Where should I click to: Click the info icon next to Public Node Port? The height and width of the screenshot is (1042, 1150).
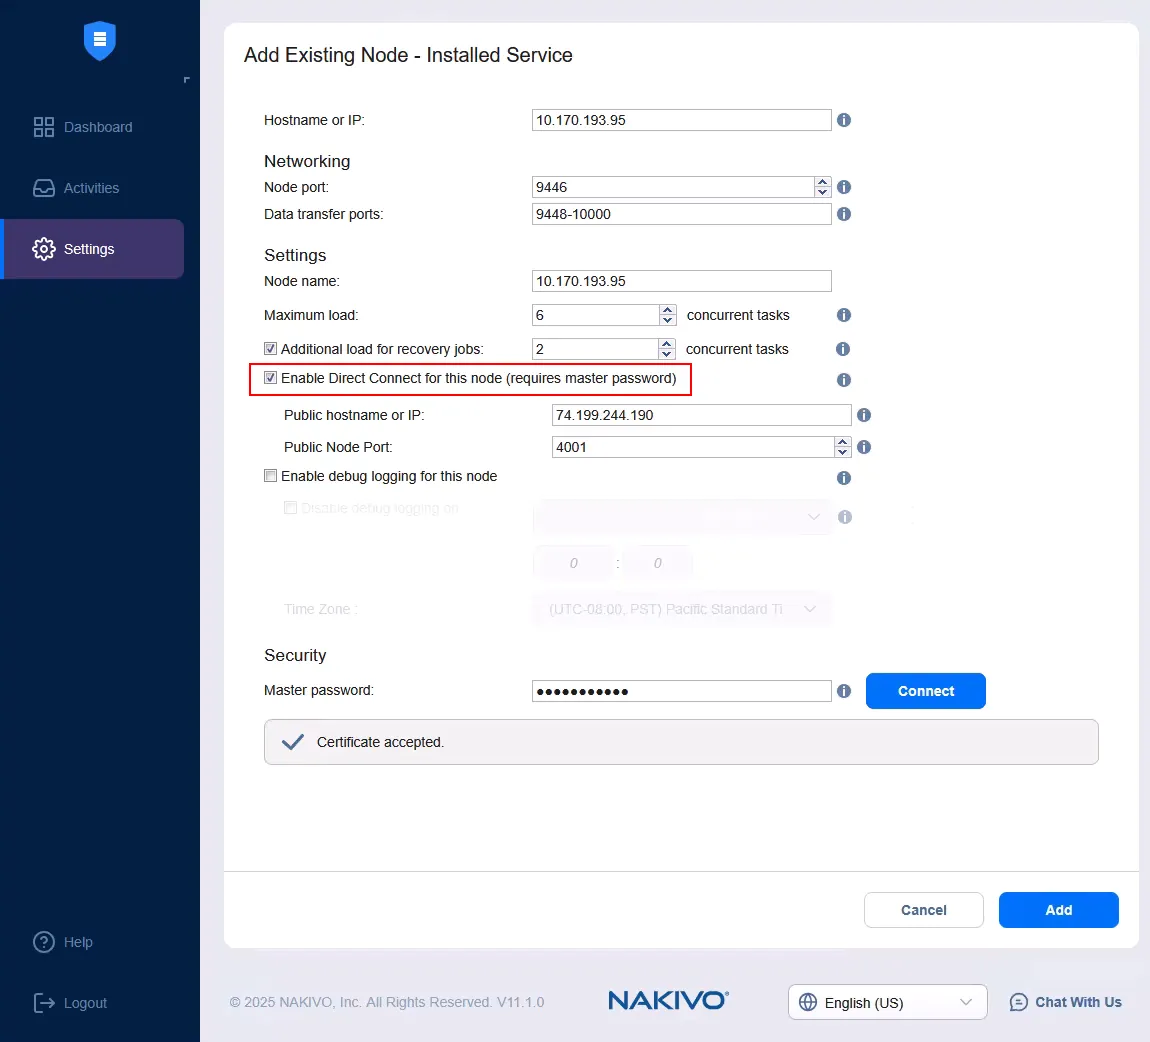[x=864, y=447]
